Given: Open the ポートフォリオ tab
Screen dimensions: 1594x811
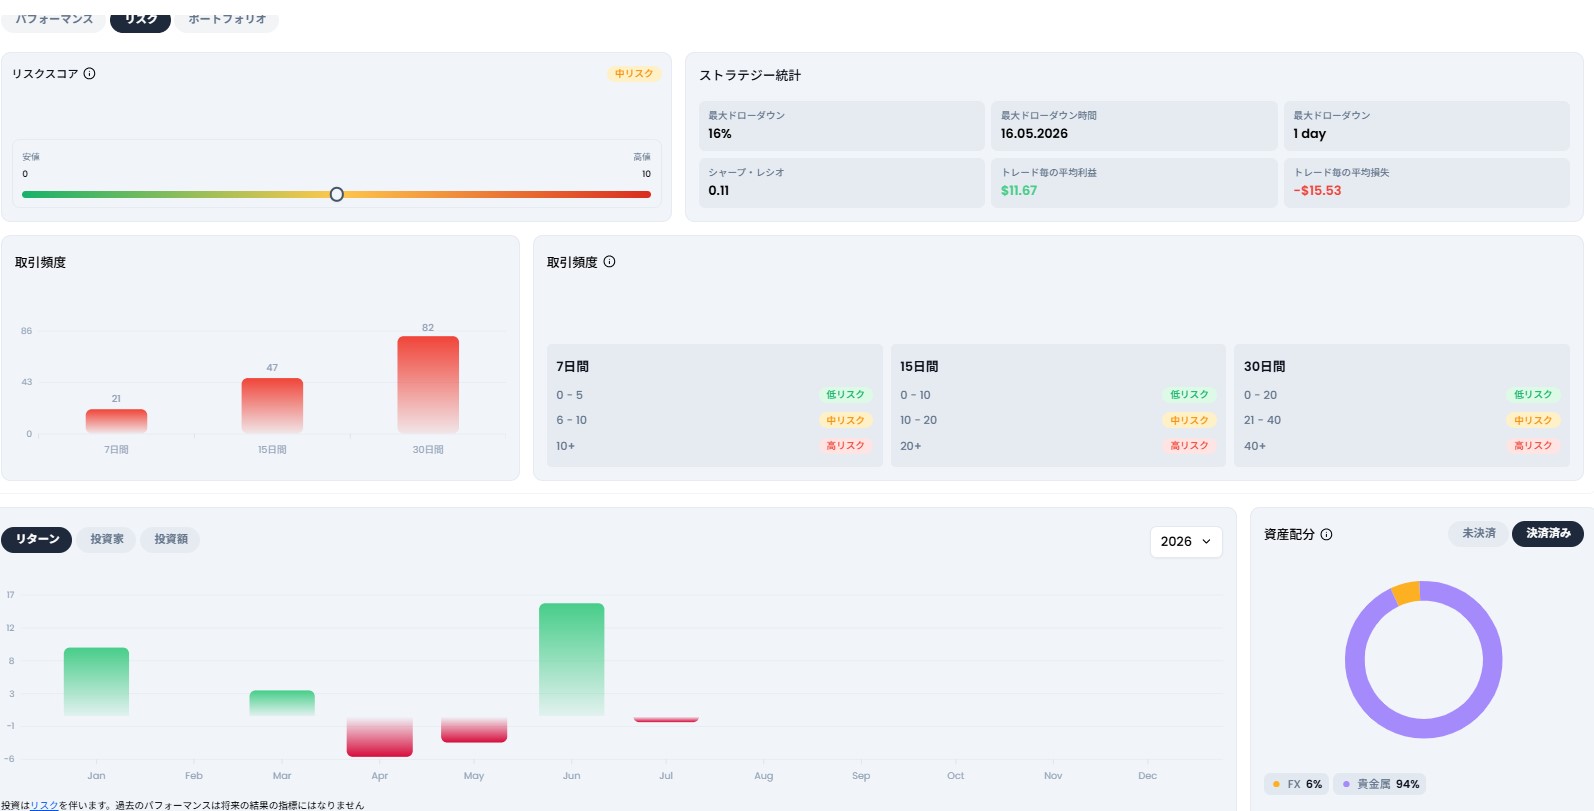Looking at the screenshot, I should pos(227,19).
